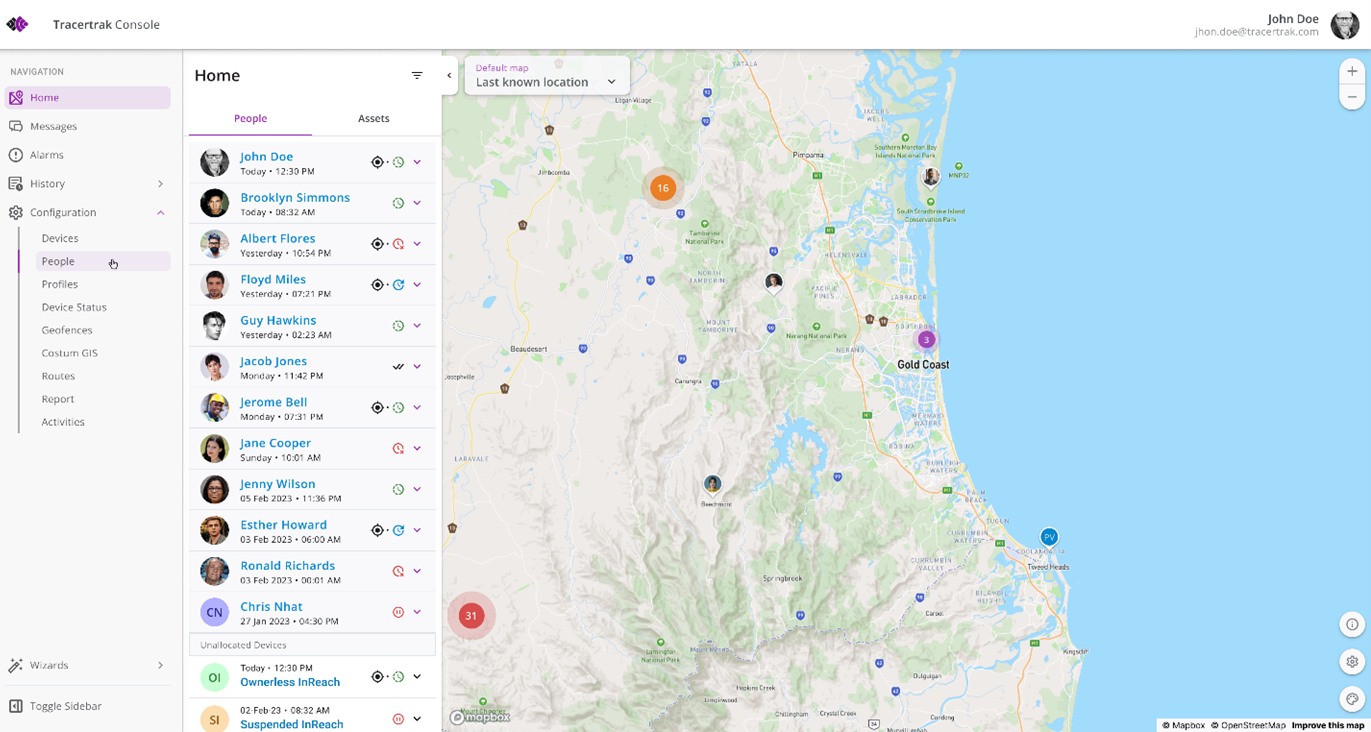Select Geofences under Configuration
The width and height of the screenshot is (1371, 732).
tap(67, 330)
